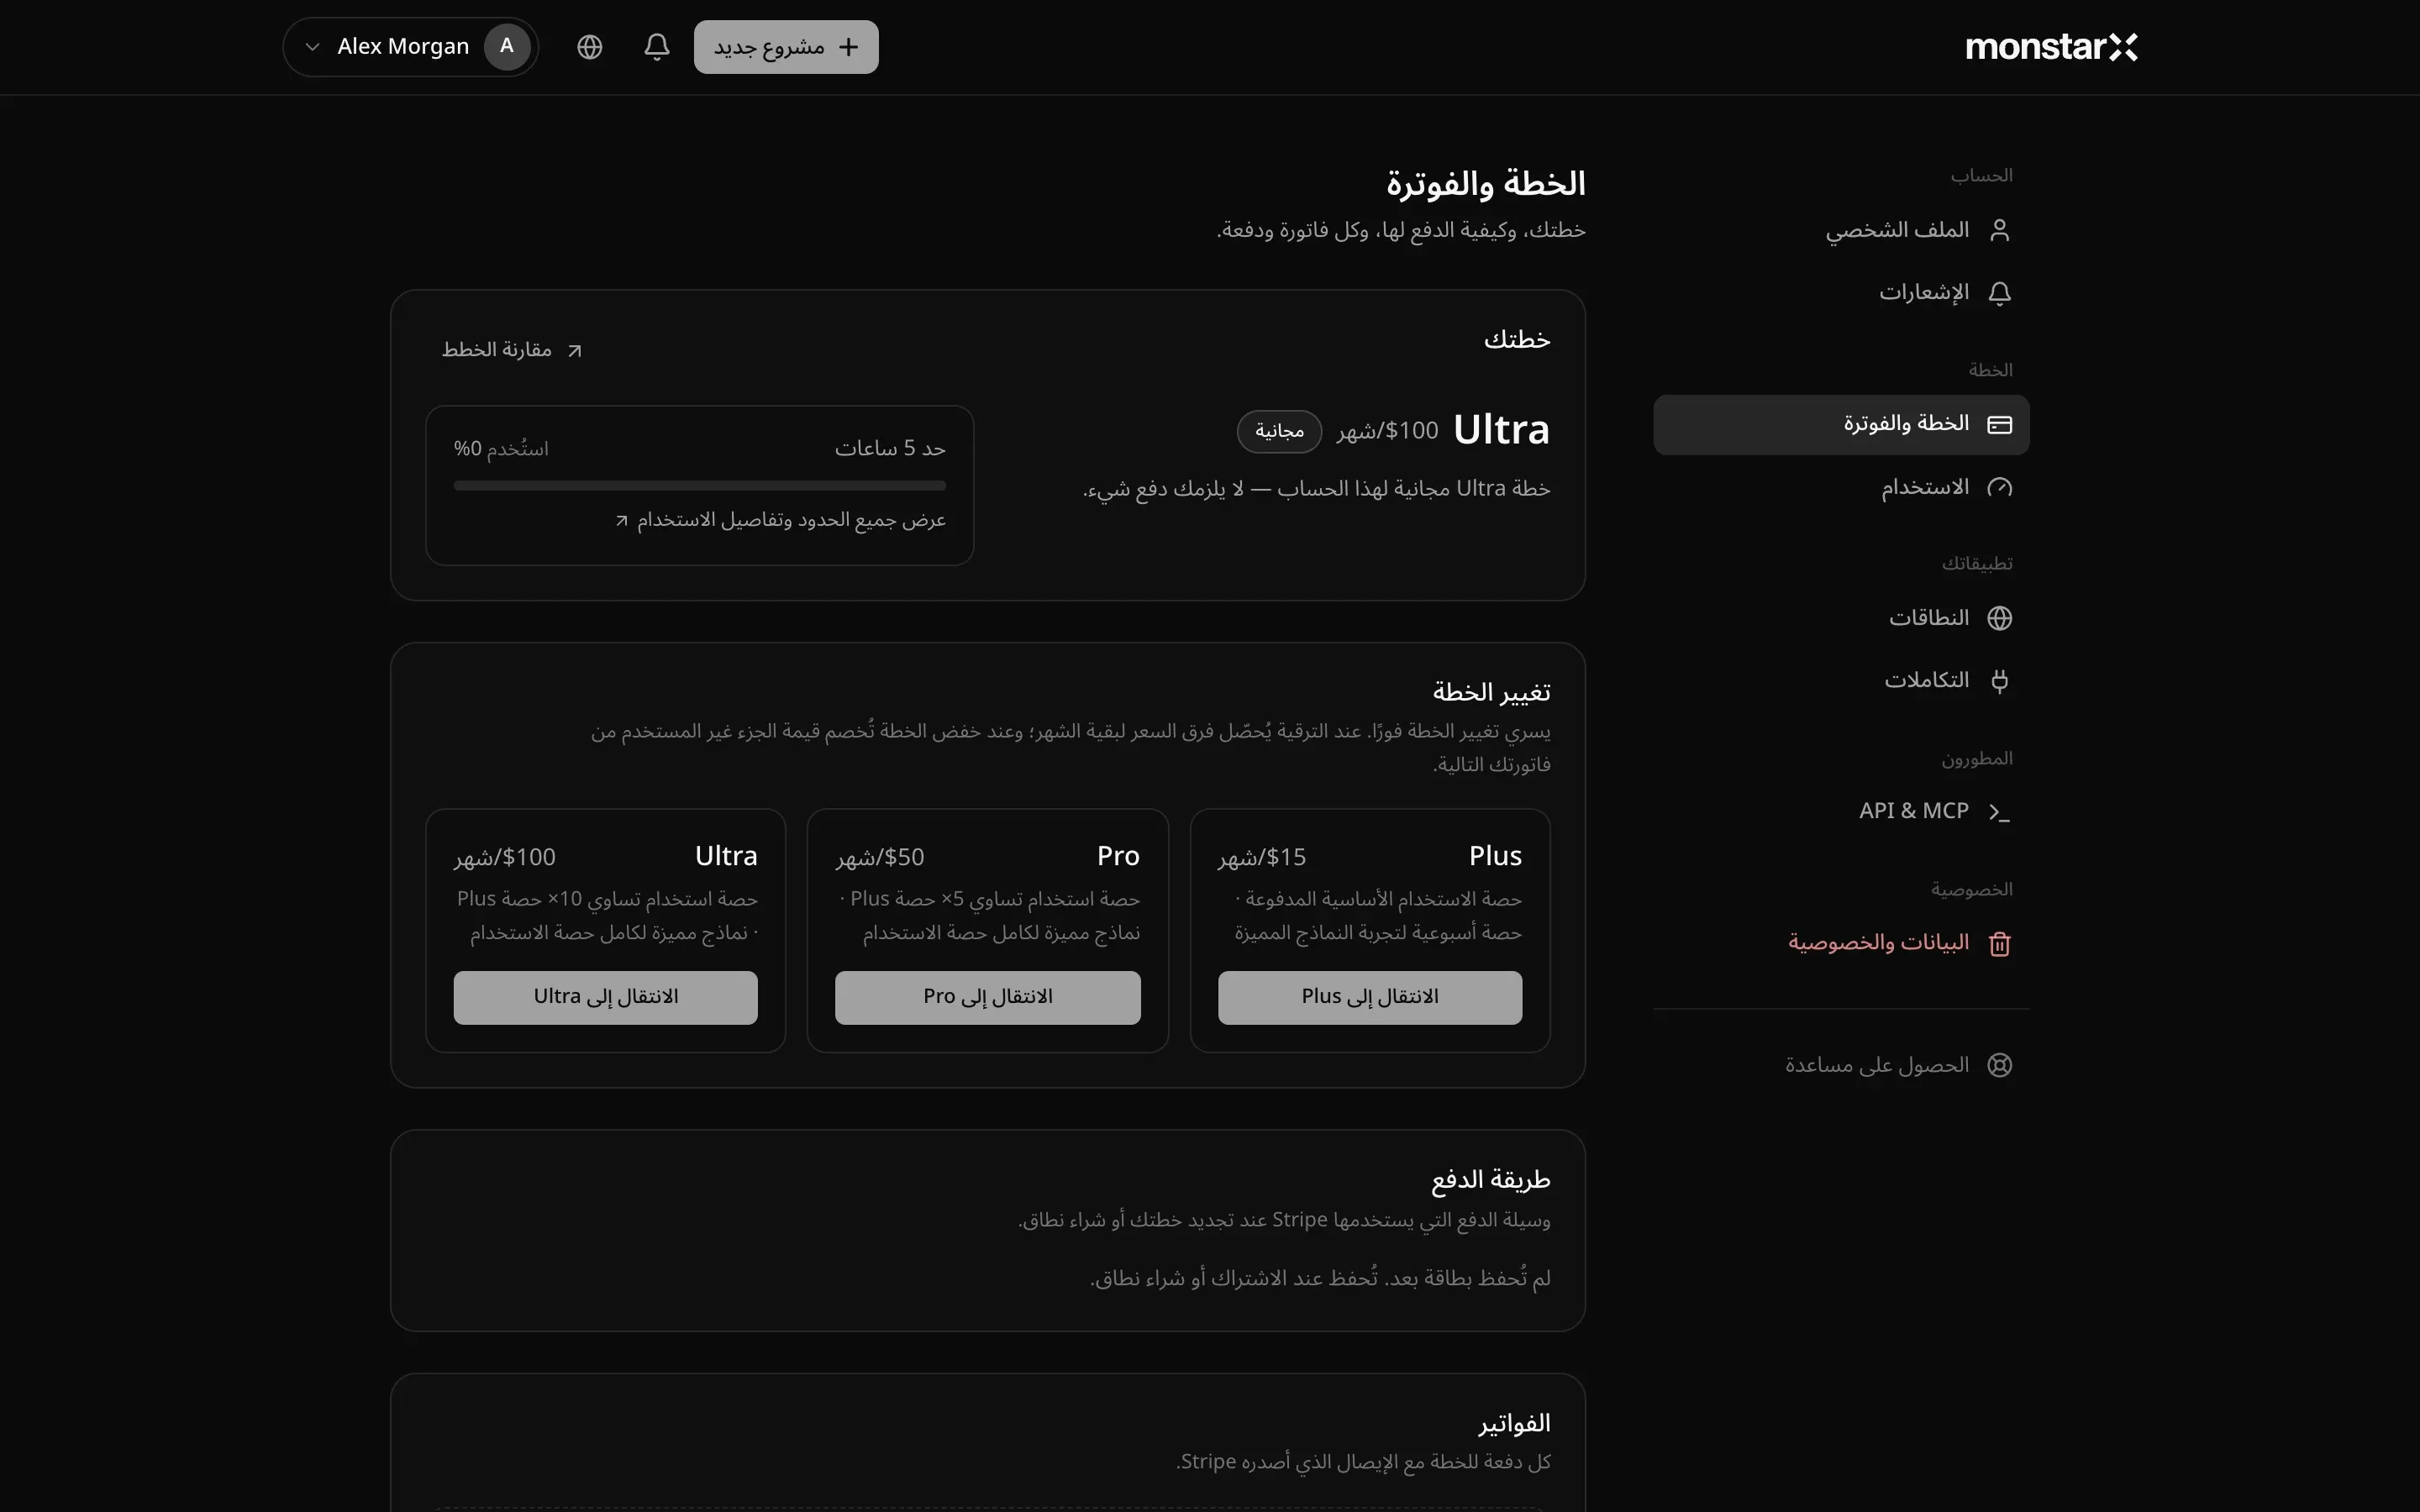The width and height of the screenshot is (2420, 1512).
Task: Open النطاقات in the sidebar
Action: pos(1841,618)
